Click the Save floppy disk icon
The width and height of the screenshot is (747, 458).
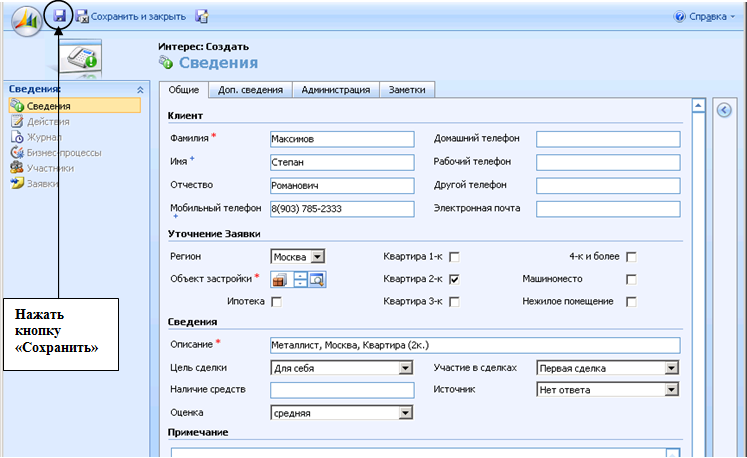point(59,16)
